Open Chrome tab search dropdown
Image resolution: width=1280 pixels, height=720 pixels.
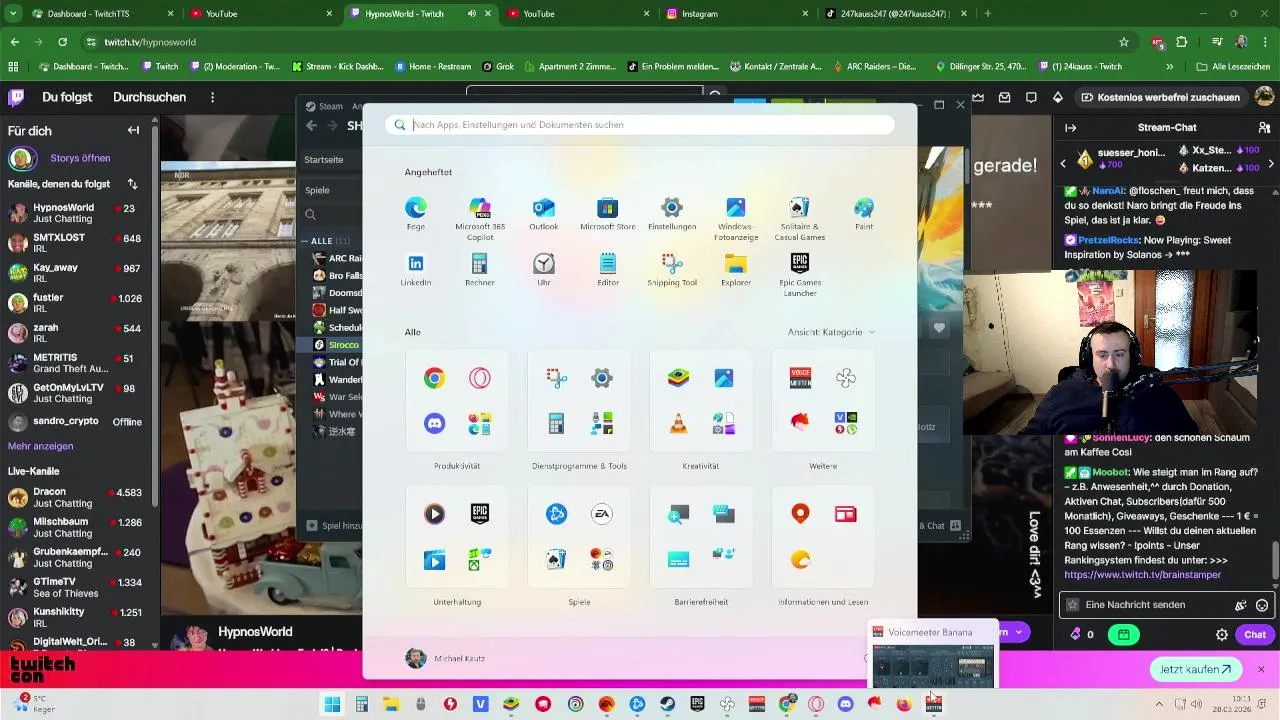[14, 14]
